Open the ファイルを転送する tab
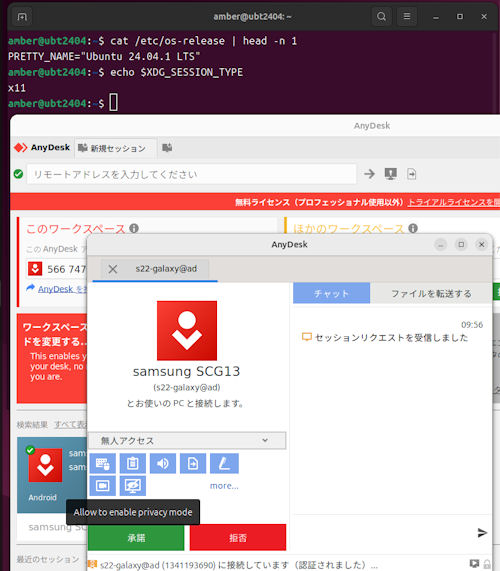This screenshot has height=571, width=500. coord(431,293)
